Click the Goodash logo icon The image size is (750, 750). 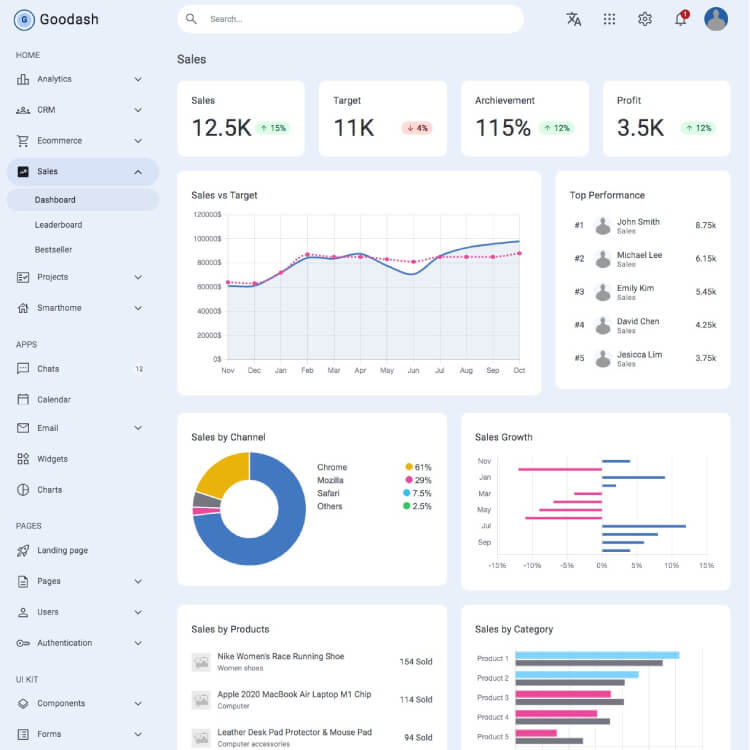(24, 19)
